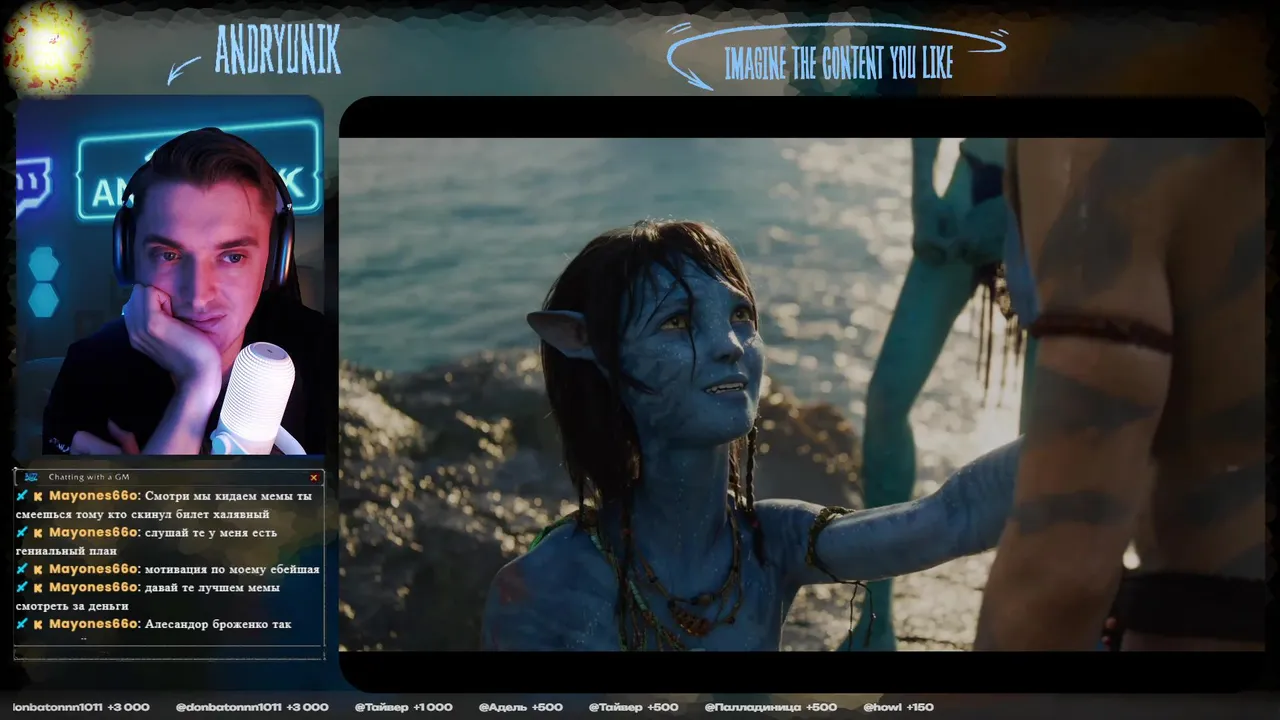Click ticker entry '@howl +150'
This screenshot has height=720, width=1280.
point(899,707)
